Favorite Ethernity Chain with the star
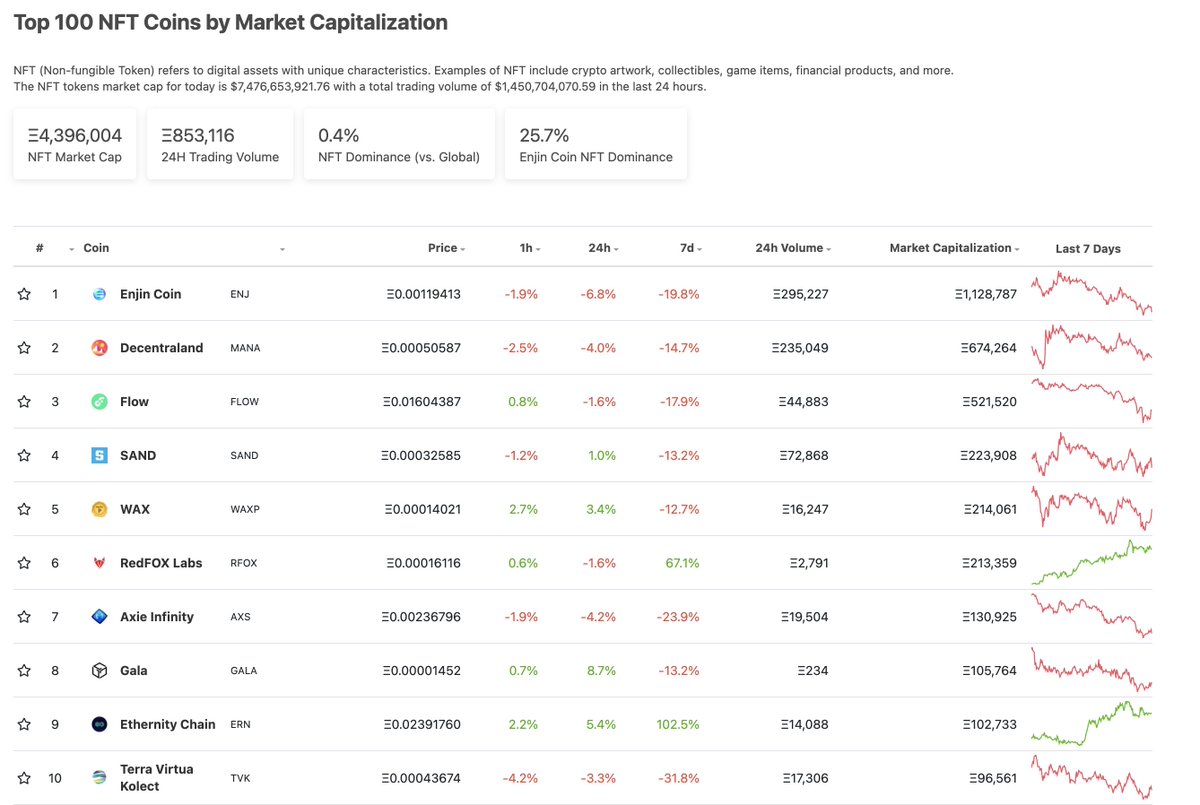The width and height of the screenshot is (1200, 805). (x=24, y=724)
